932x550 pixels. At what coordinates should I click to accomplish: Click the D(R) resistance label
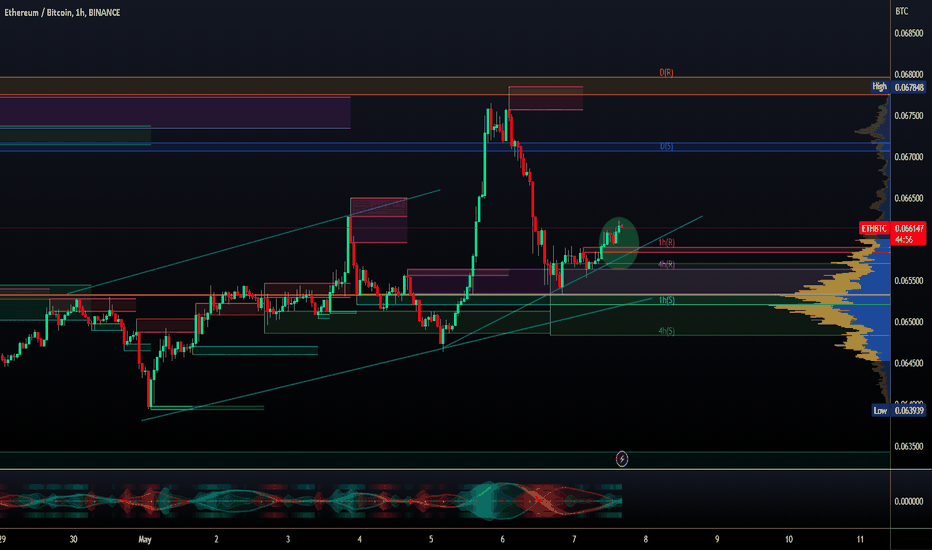666,73
